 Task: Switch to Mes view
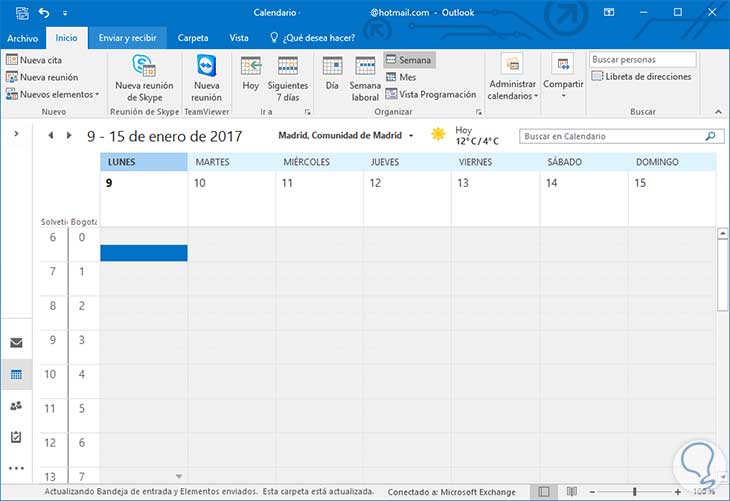pos(401,77)
